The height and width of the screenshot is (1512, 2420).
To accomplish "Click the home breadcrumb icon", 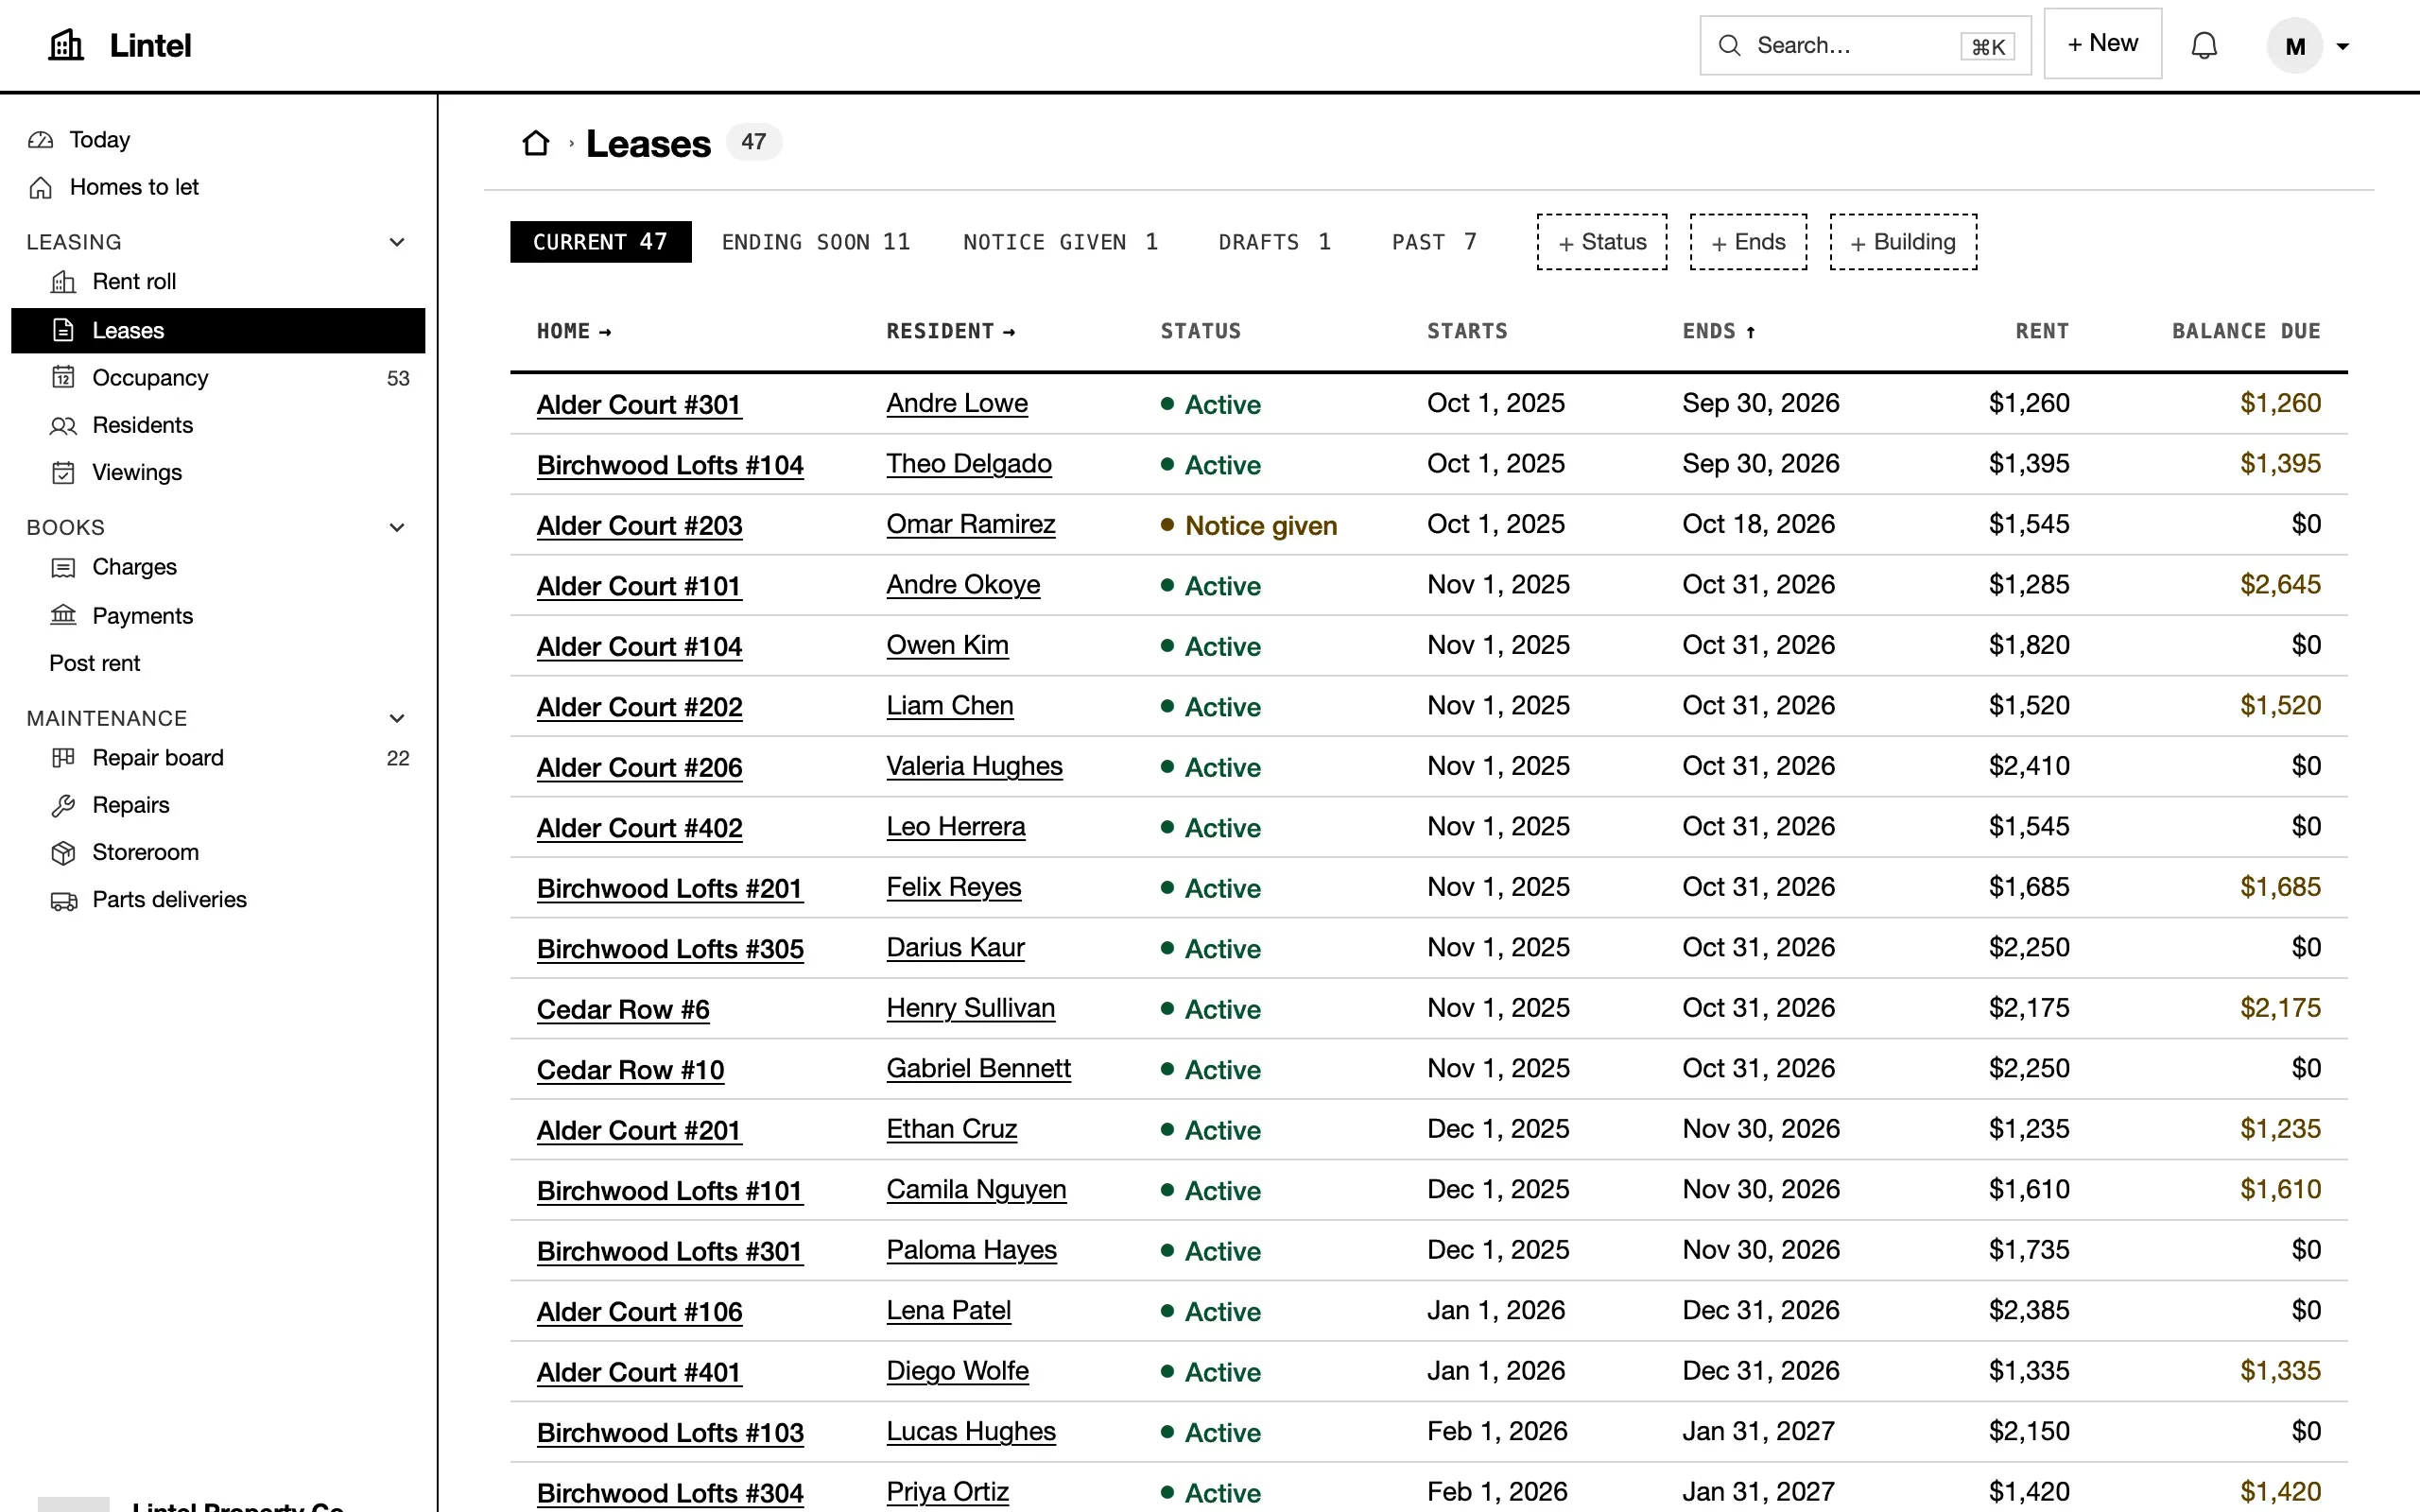I will [x=536, y=143].
